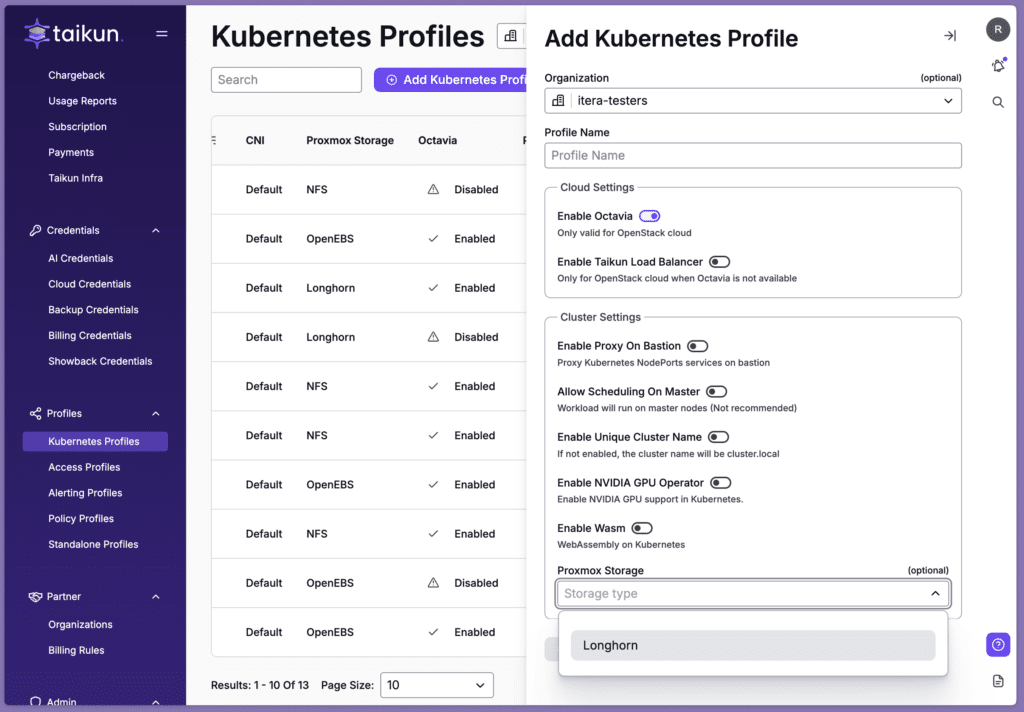Open the user avatar labeled R
The image size is (1024, 712).
997,30
